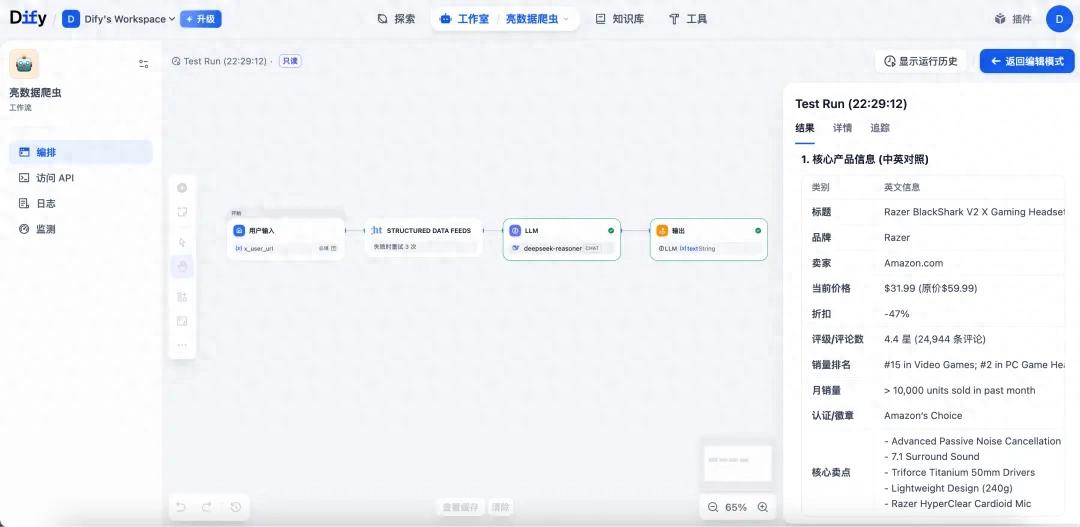Click the x_user_url variable in start node
Viewport: 1080px width, 527px height.
coord(259,248)
